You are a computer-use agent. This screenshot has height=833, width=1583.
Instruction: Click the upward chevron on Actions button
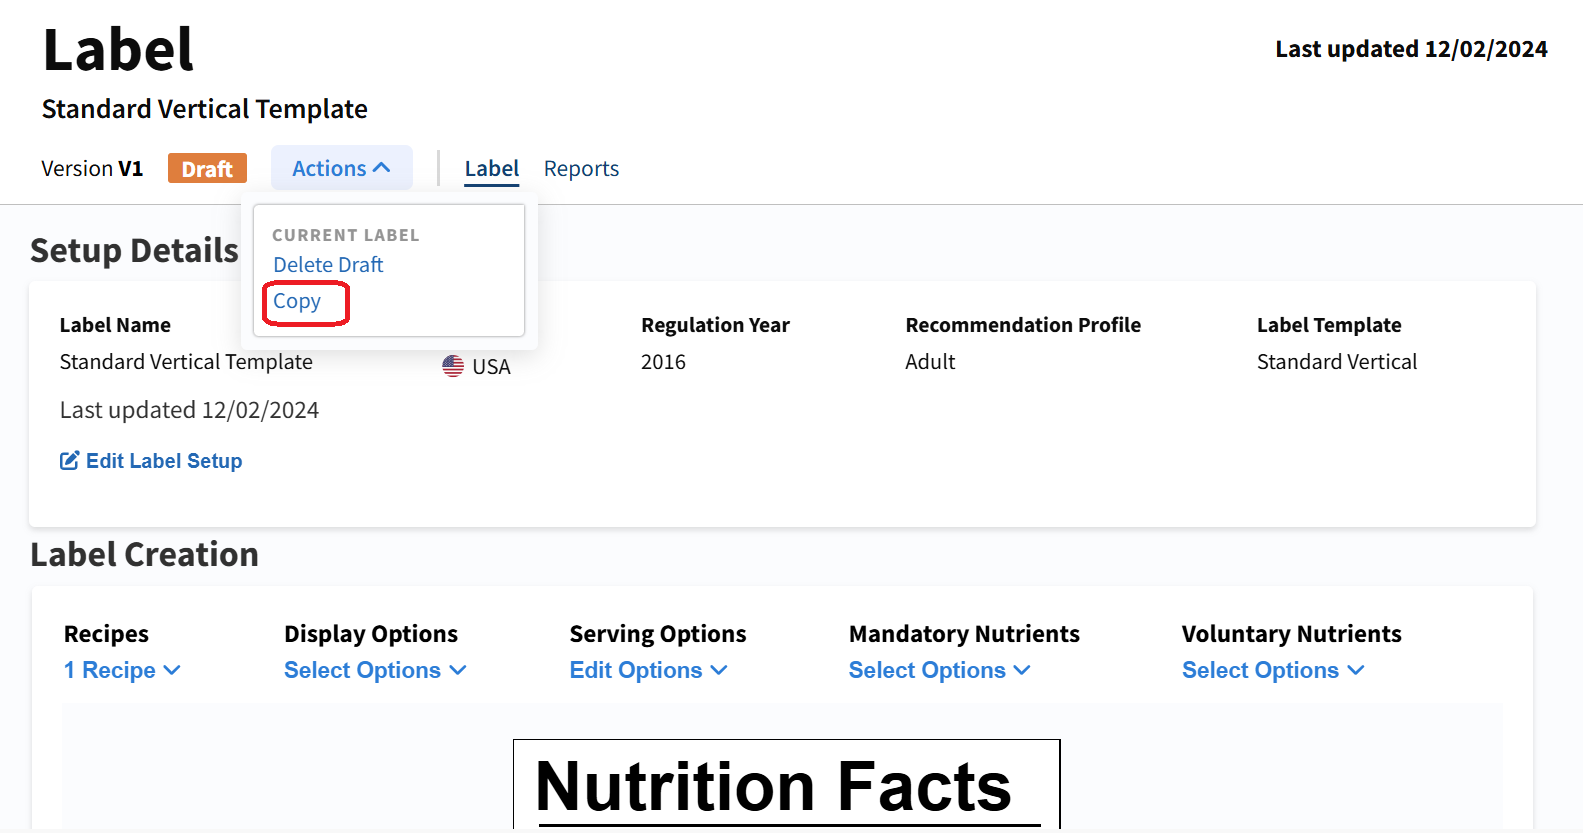pyautogui.click(x=383, y=167)
